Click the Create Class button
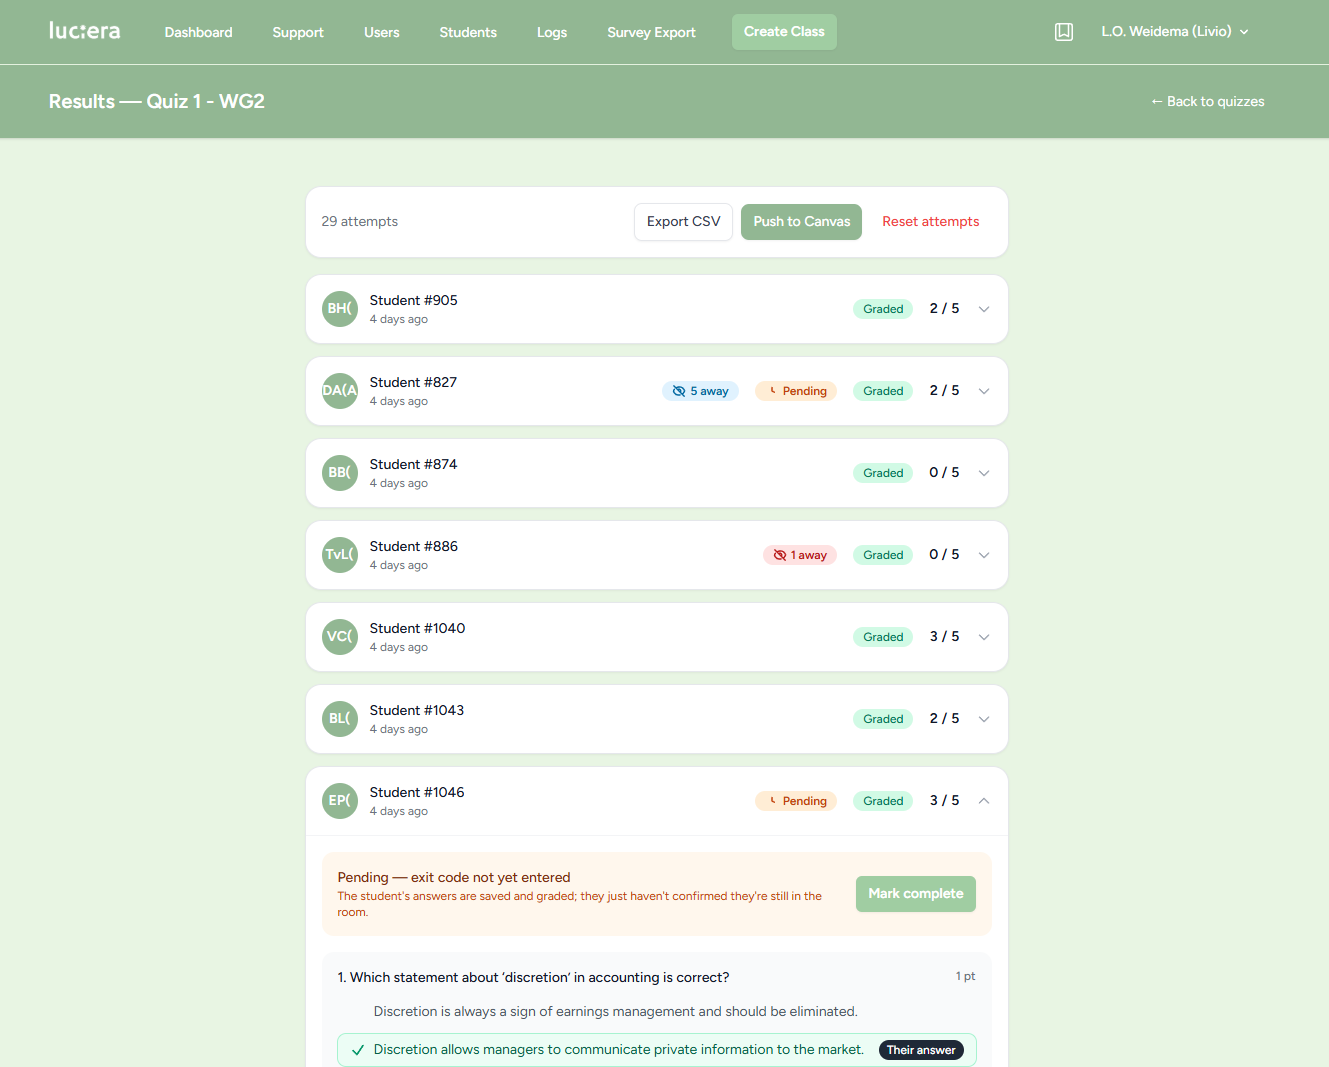Image resolution: width=1329 pixels, height=1067 pixels. click(784, 32)
